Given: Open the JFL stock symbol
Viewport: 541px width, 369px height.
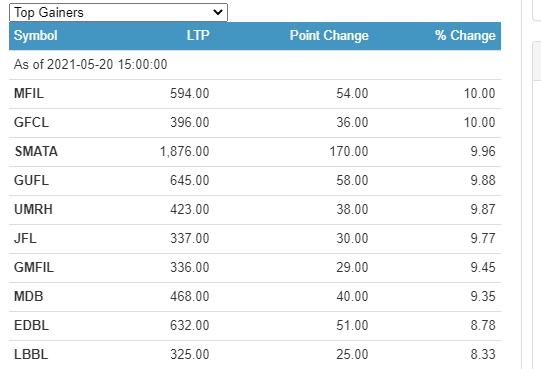Looking at the screenshot, I should click(x=25, y=239).
